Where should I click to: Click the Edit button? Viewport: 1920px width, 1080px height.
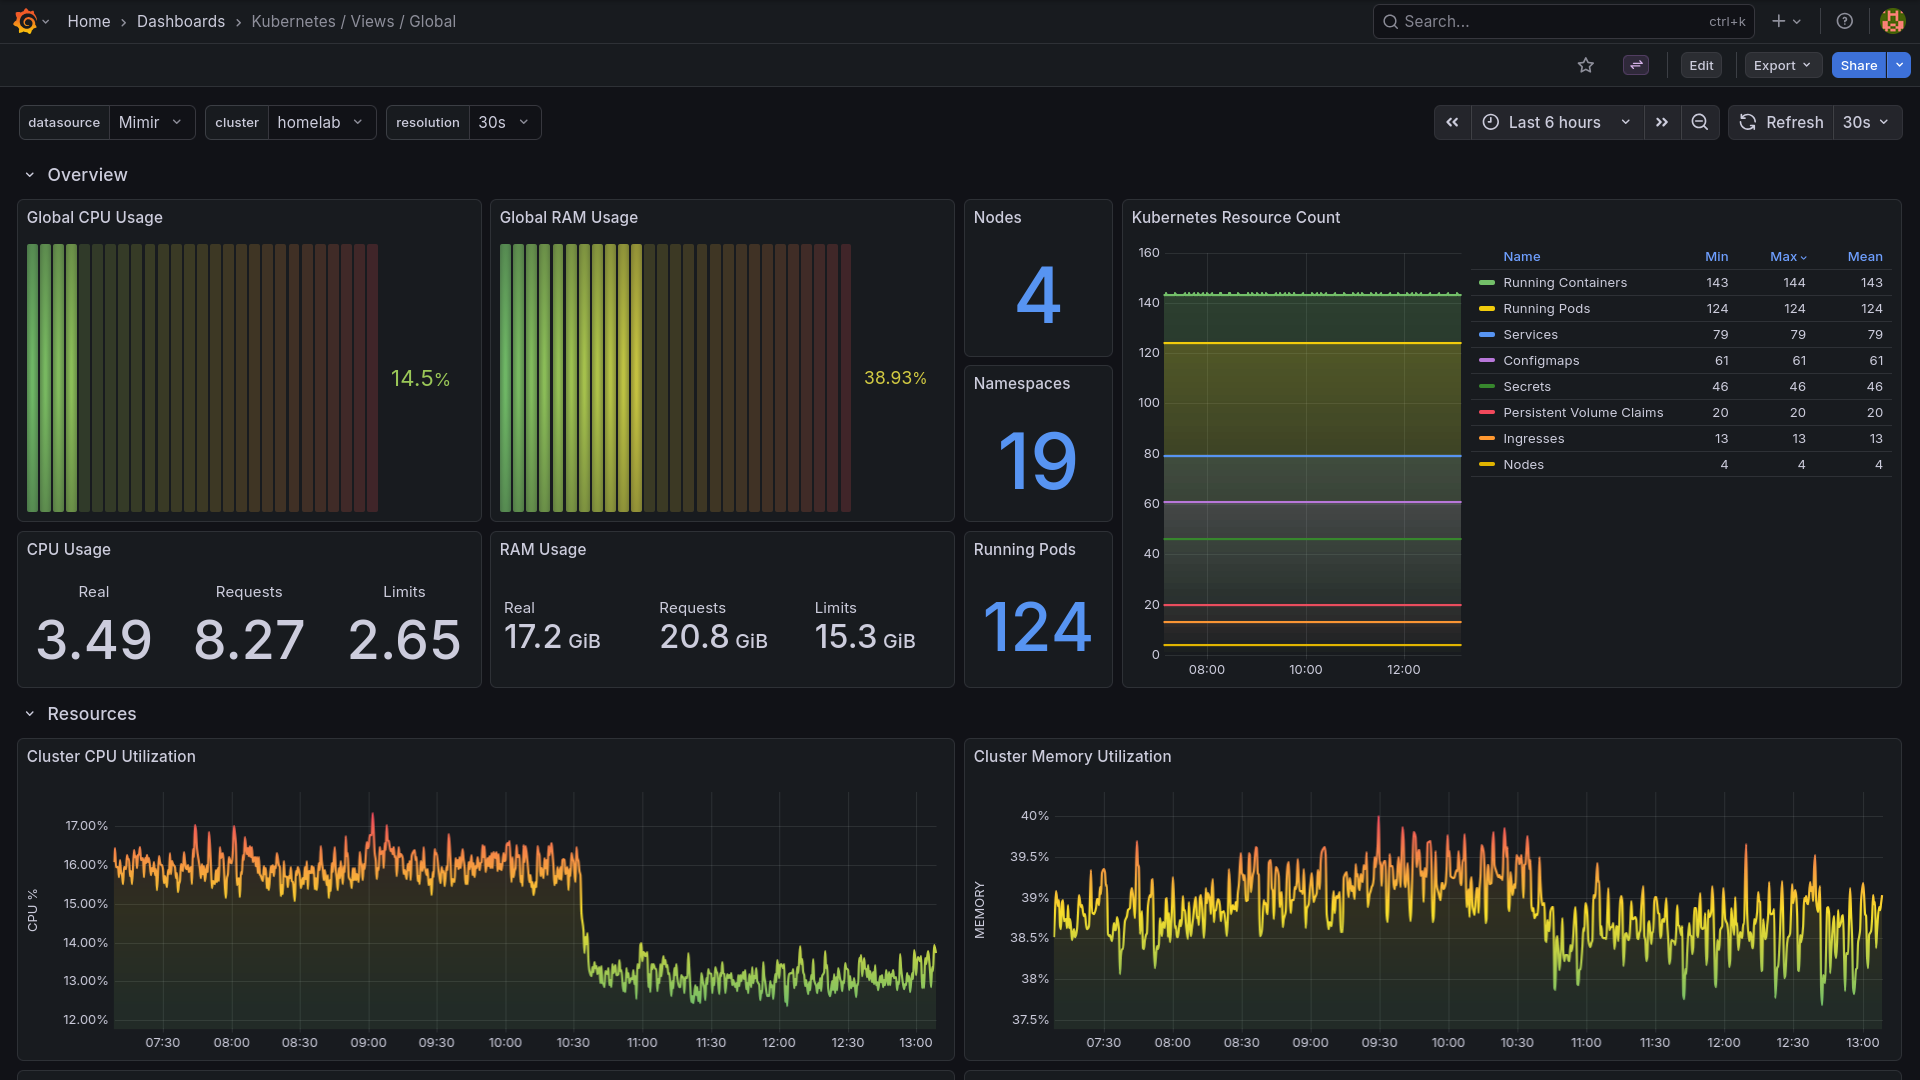tap(1701, 64)
